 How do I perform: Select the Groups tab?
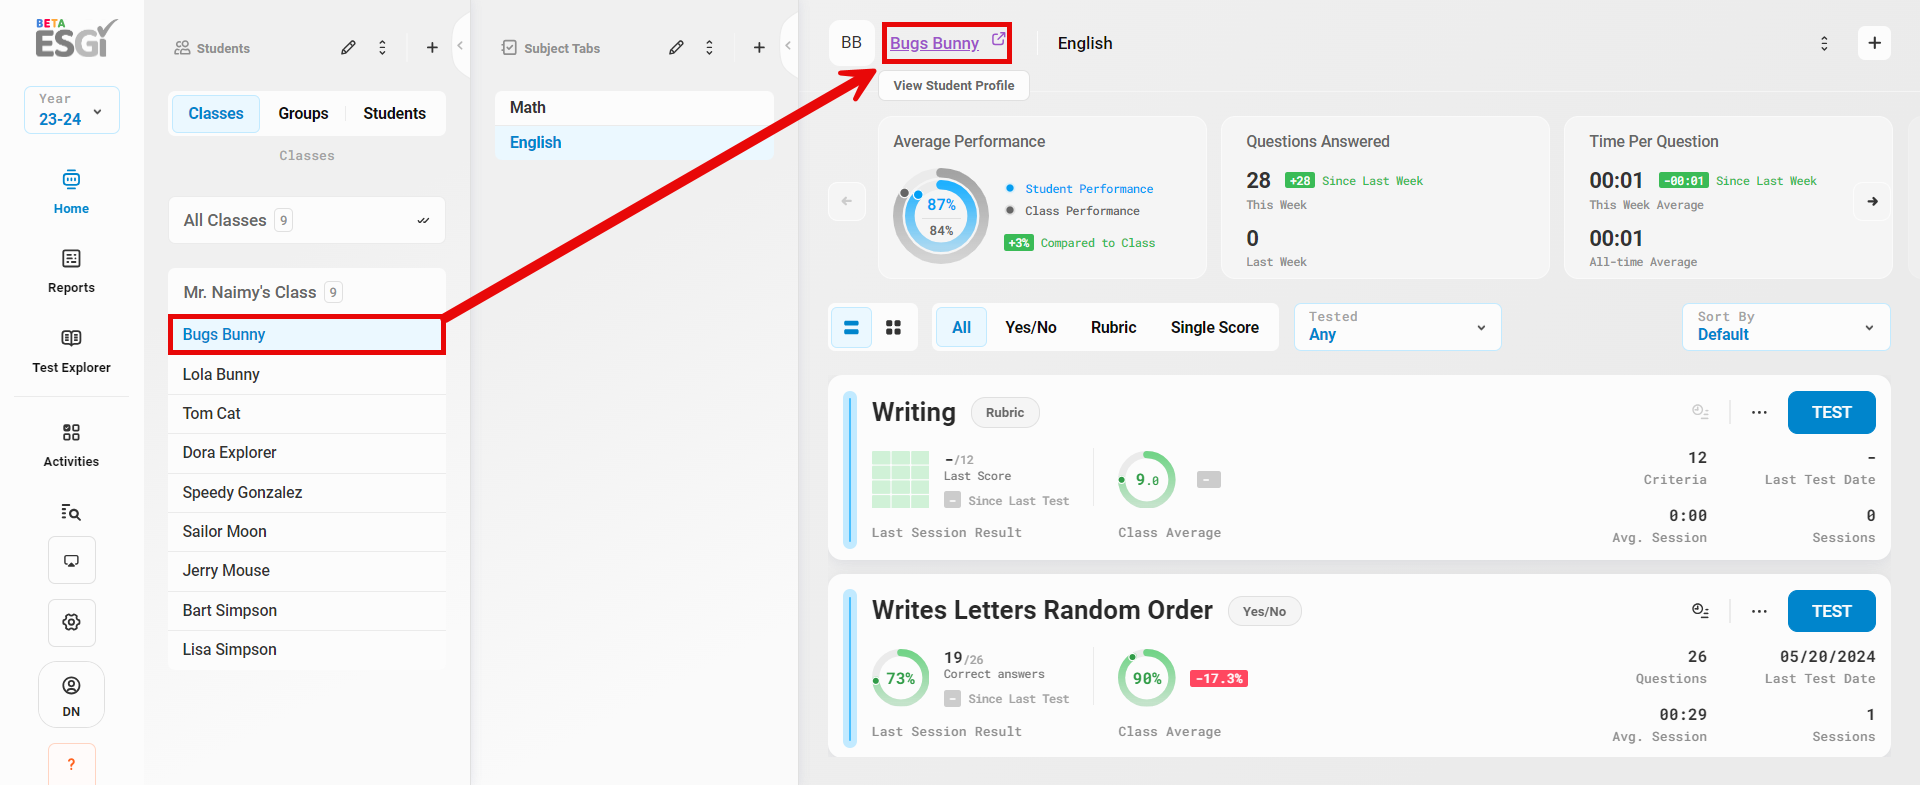303,113
